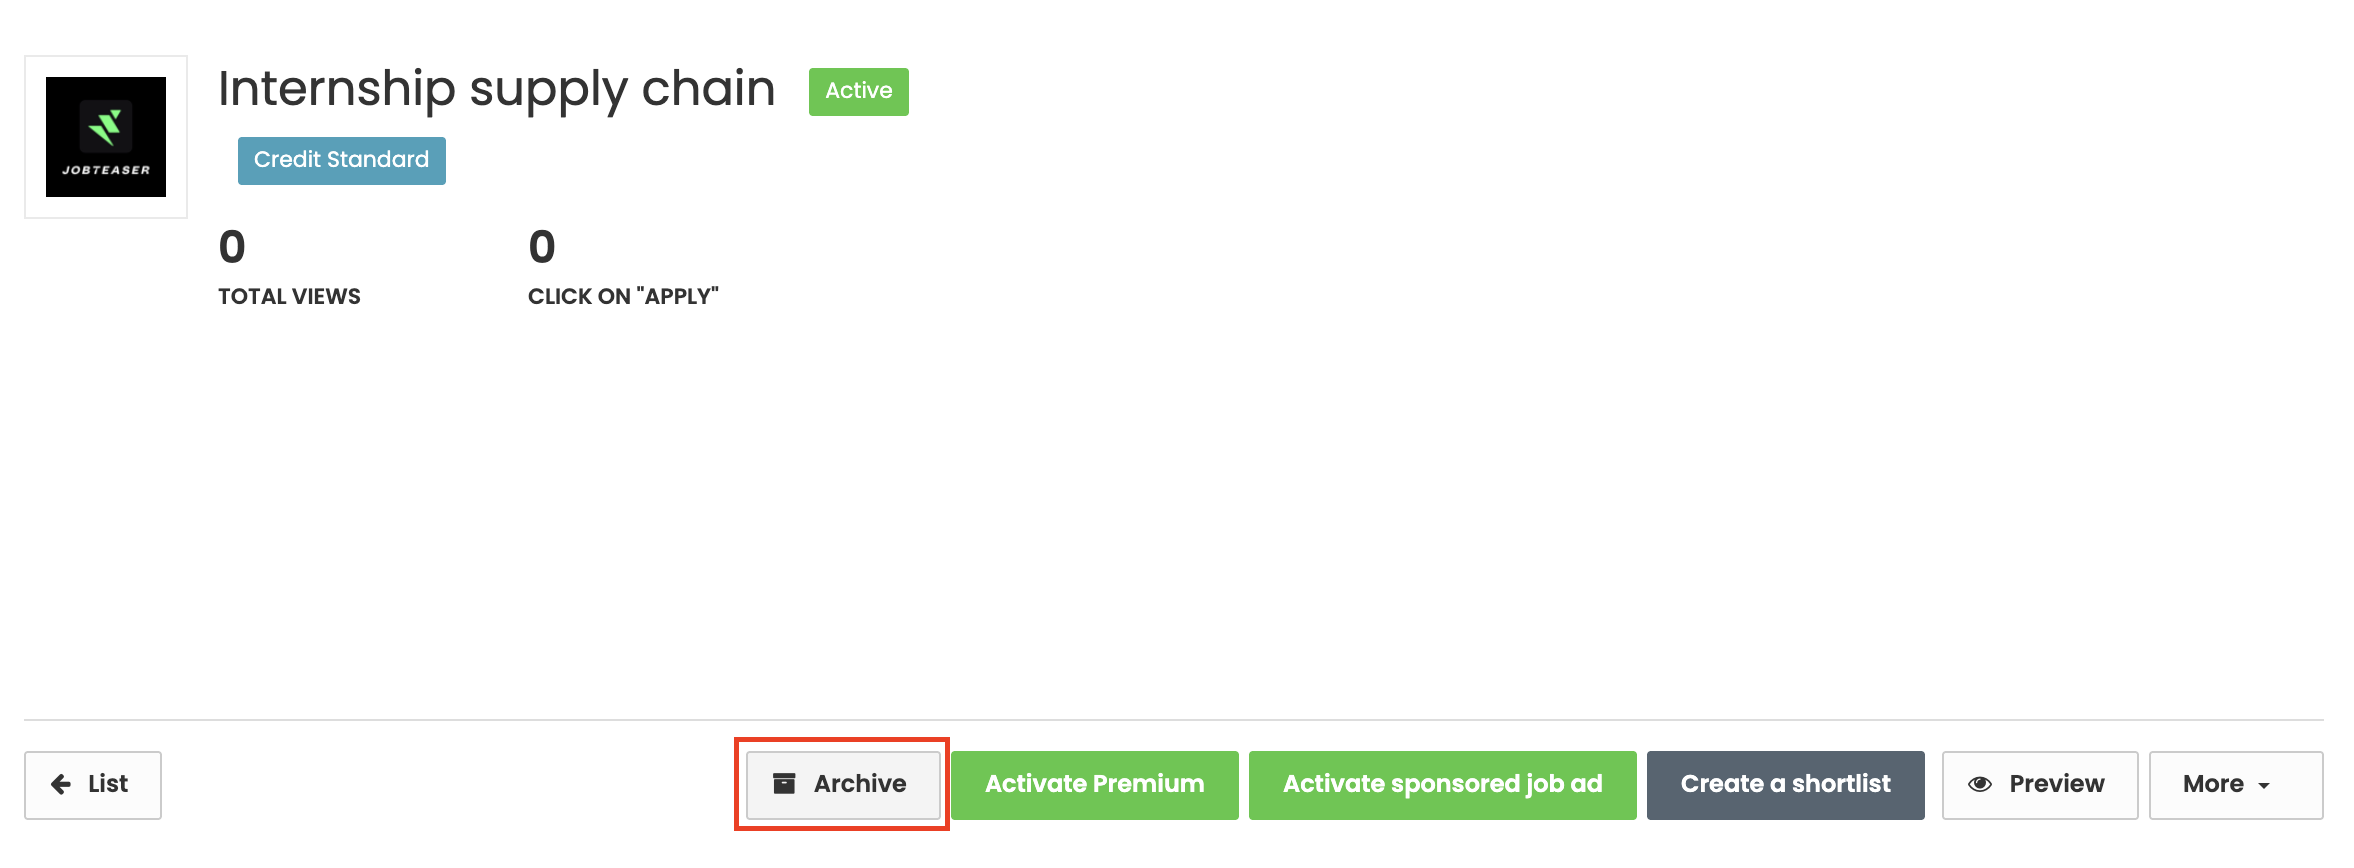Click the eye icon on Preview

[1979, 785]
